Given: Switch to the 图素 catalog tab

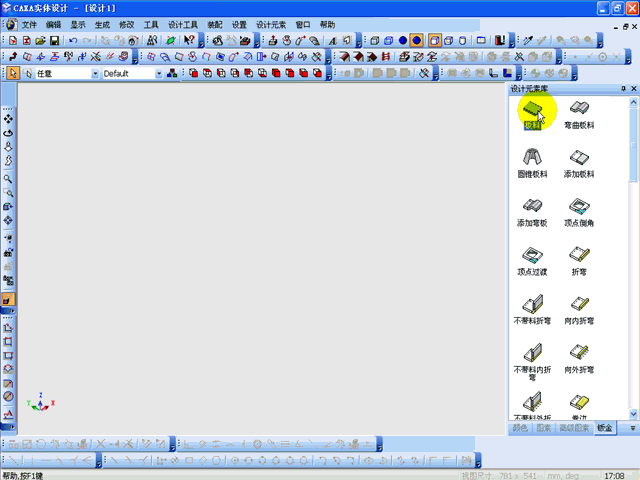Looking at the screenshot, I should pos(543,428).
